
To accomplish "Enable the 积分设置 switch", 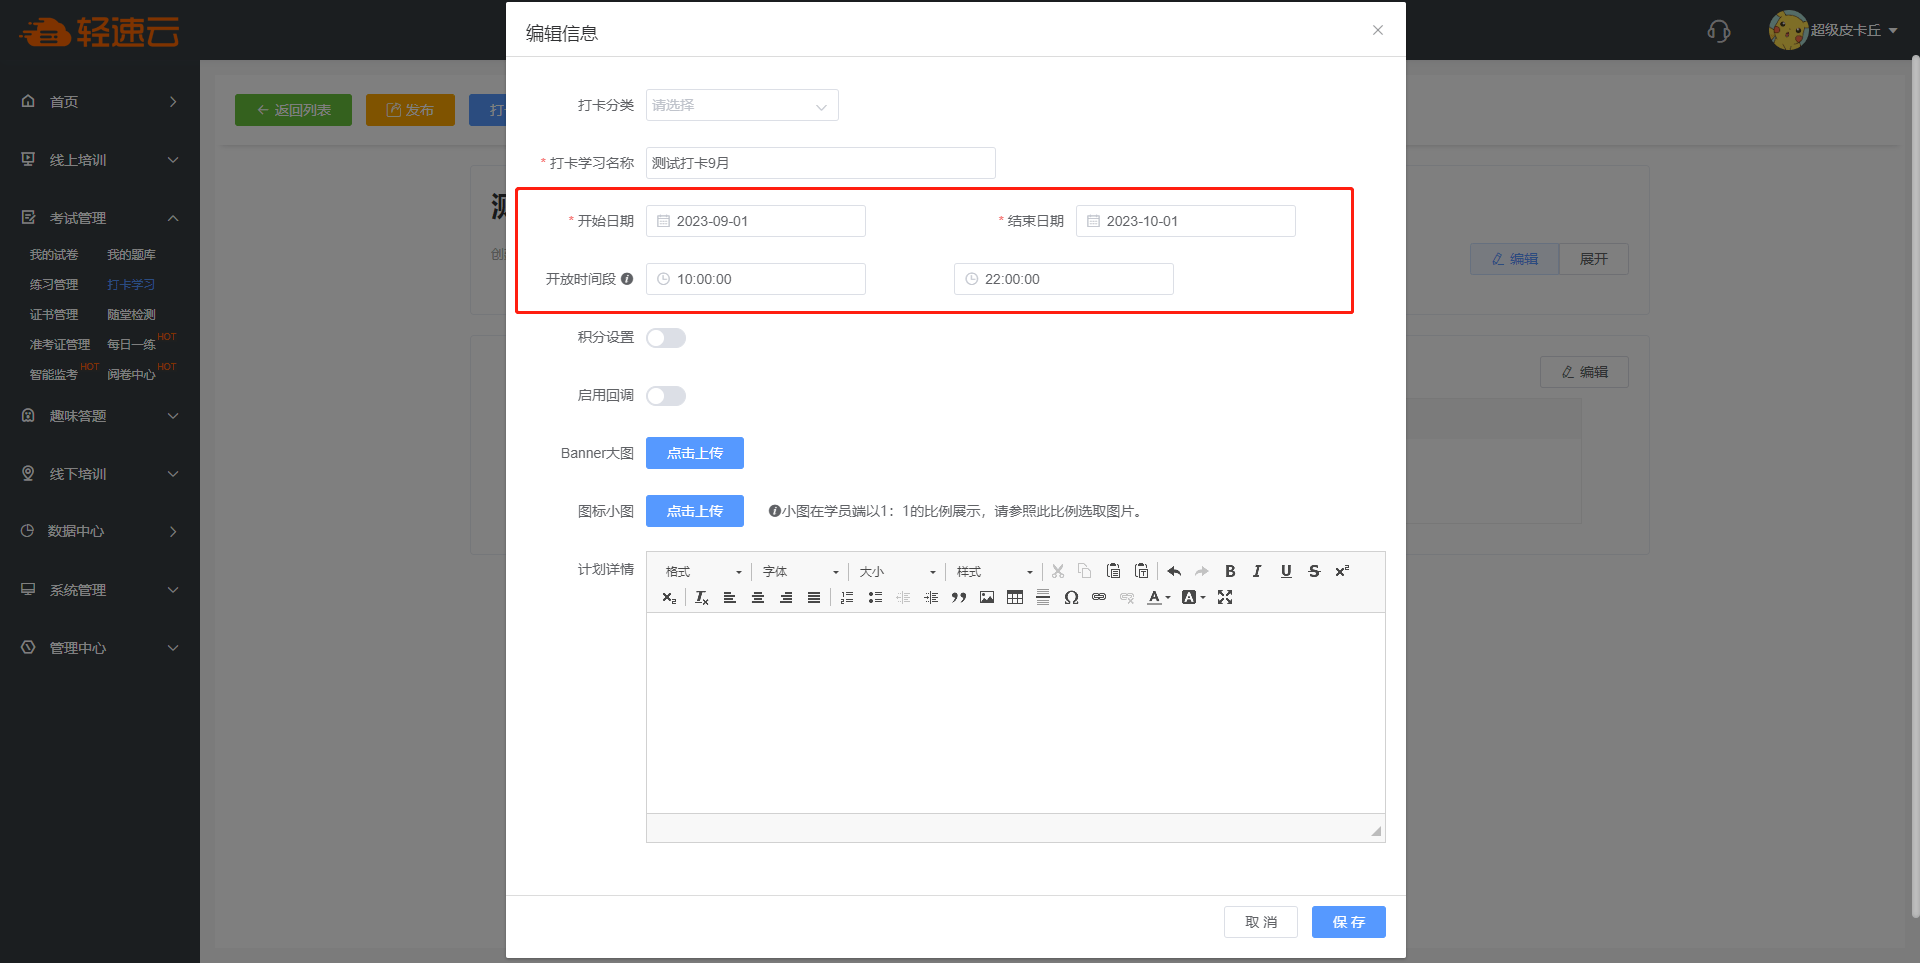I will point(666,338).
